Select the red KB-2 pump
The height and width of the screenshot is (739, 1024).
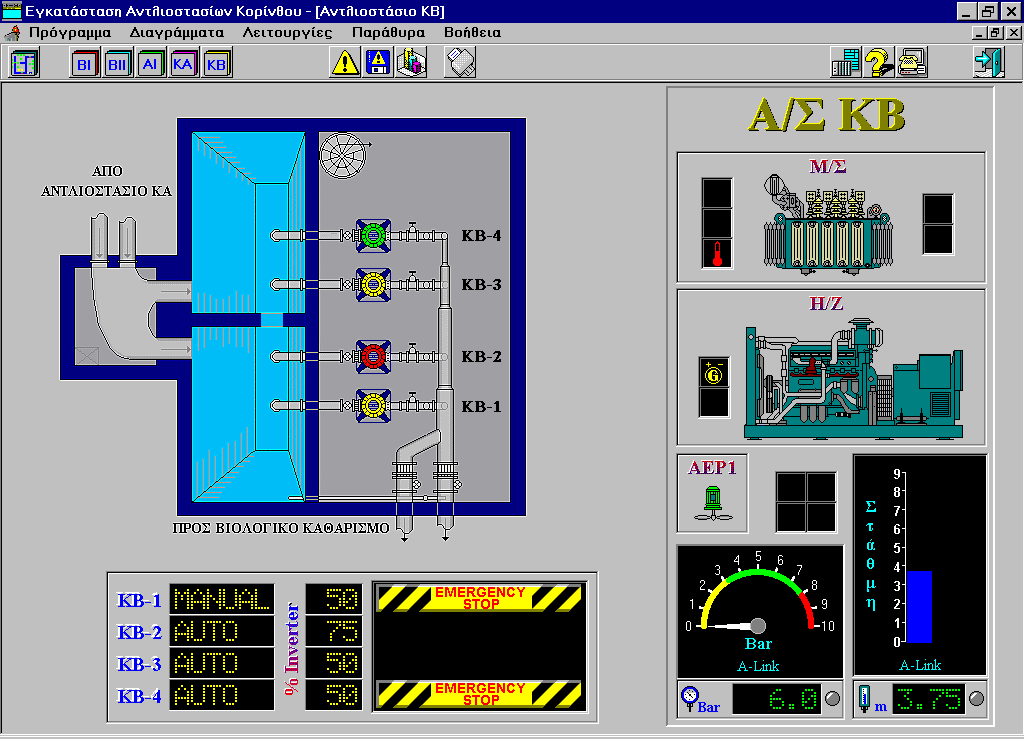tap(373, 355)
